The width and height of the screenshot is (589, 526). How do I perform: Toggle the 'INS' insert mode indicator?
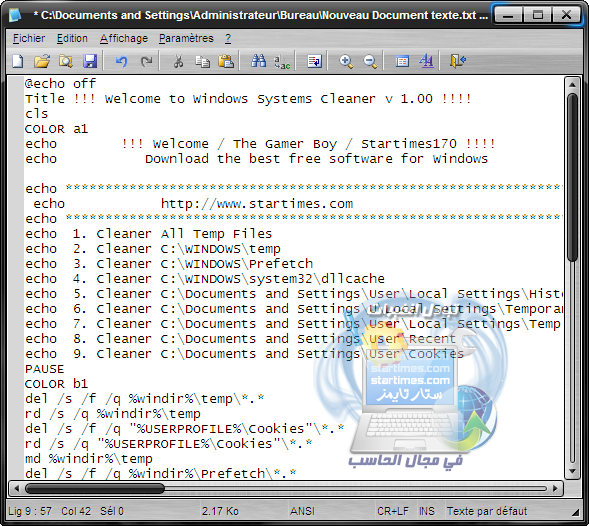[x=427, y=511]
